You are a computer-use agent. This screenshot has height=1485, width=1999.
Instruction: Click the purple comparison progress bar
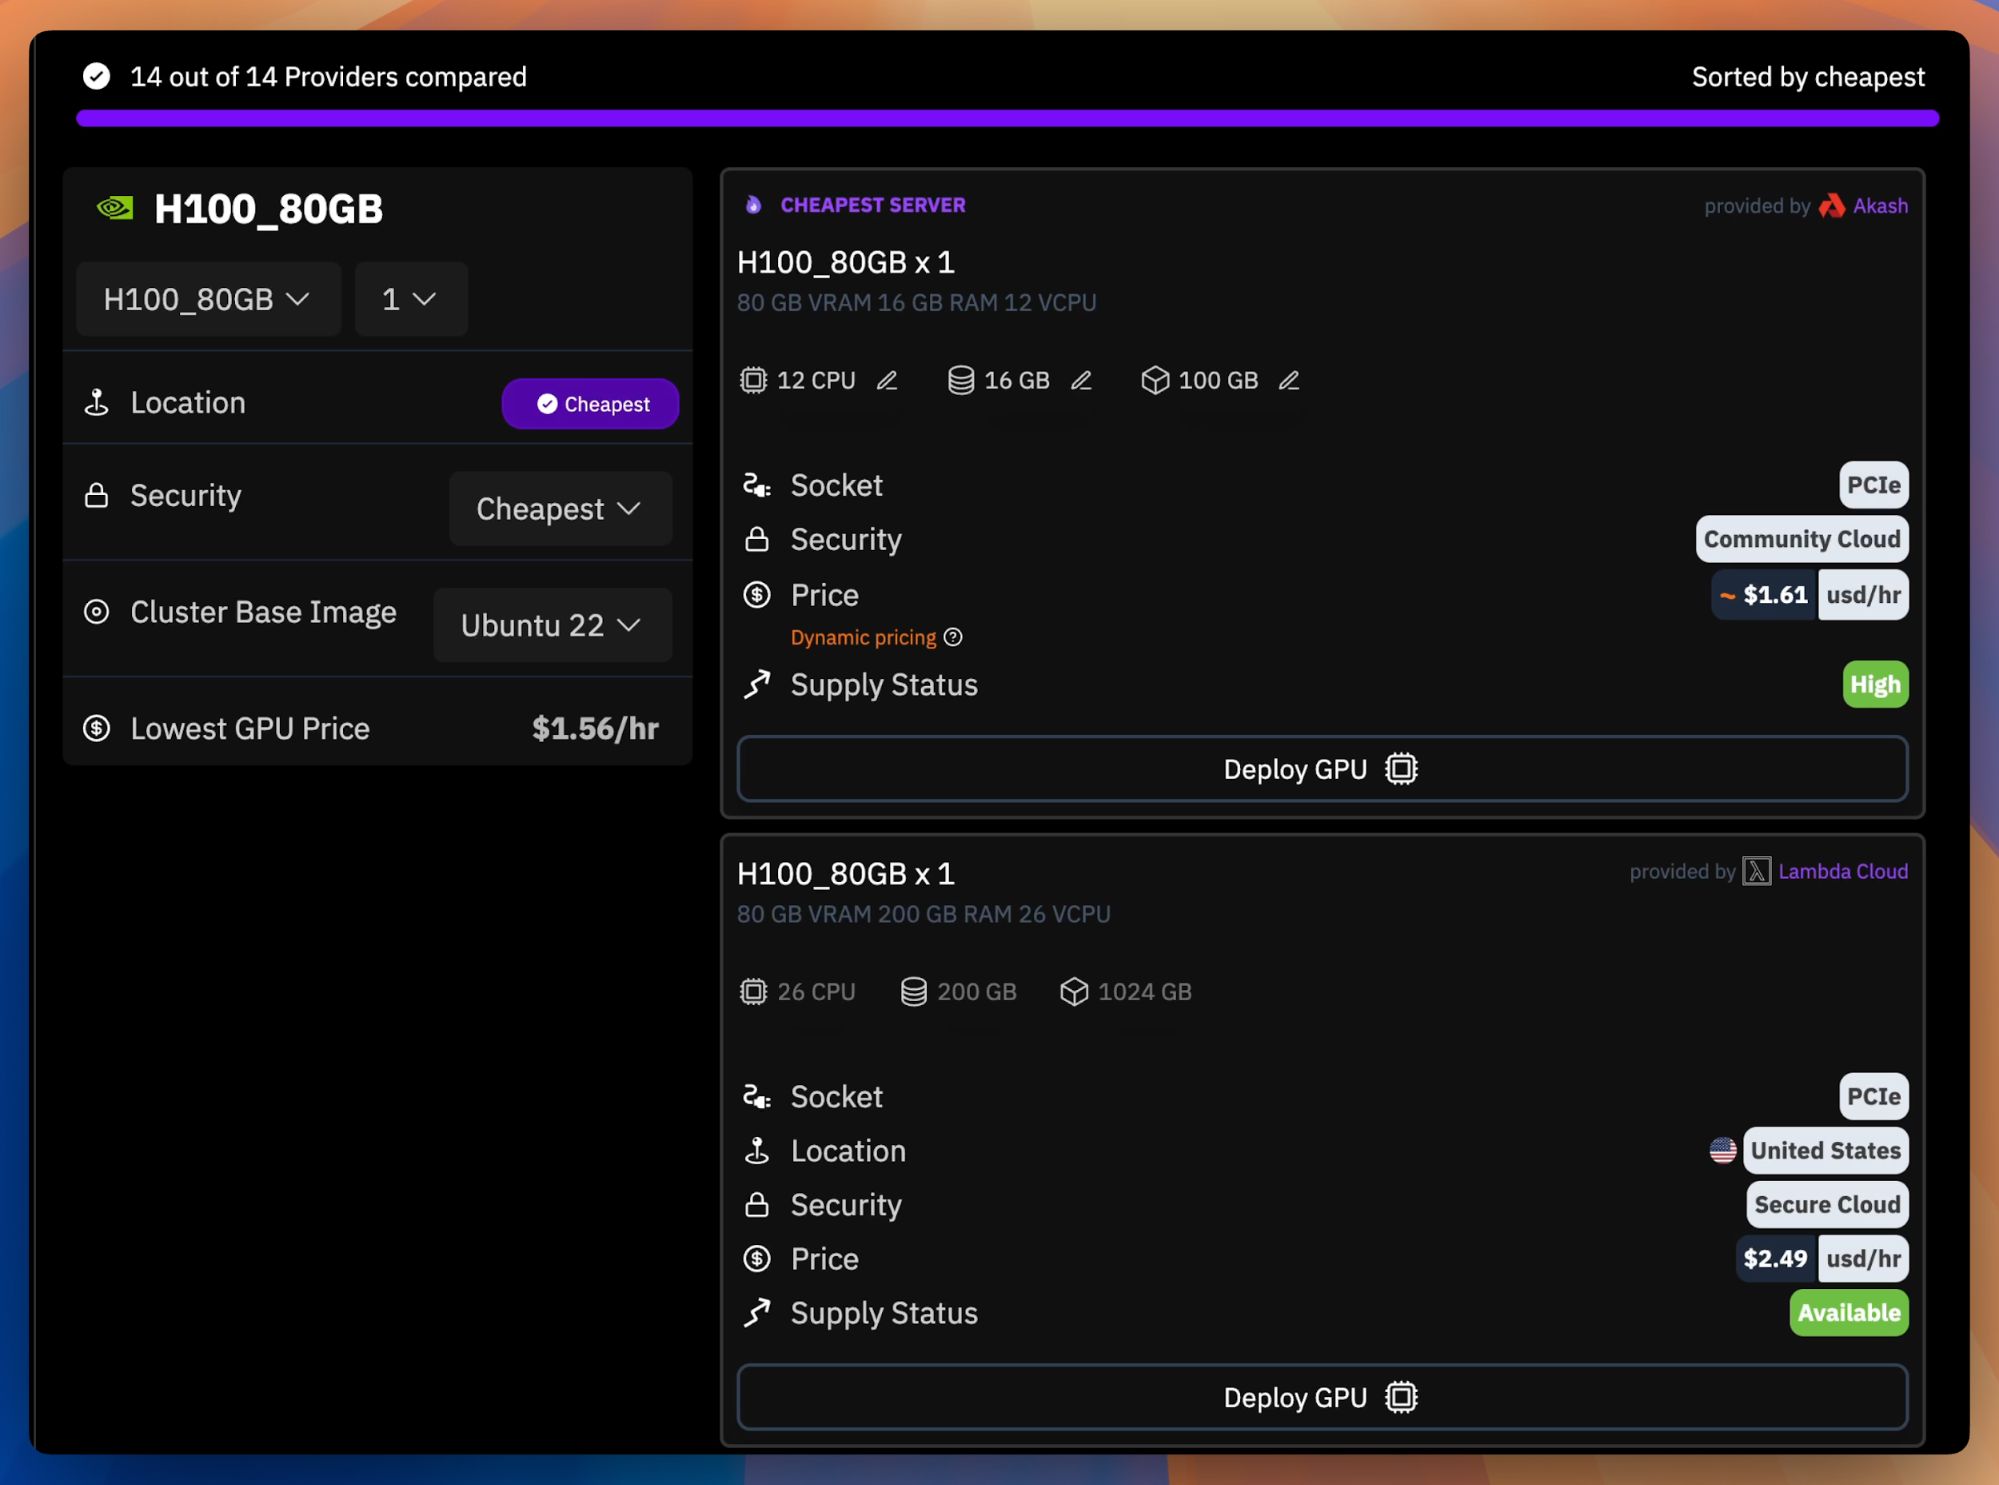[1006, 119]
